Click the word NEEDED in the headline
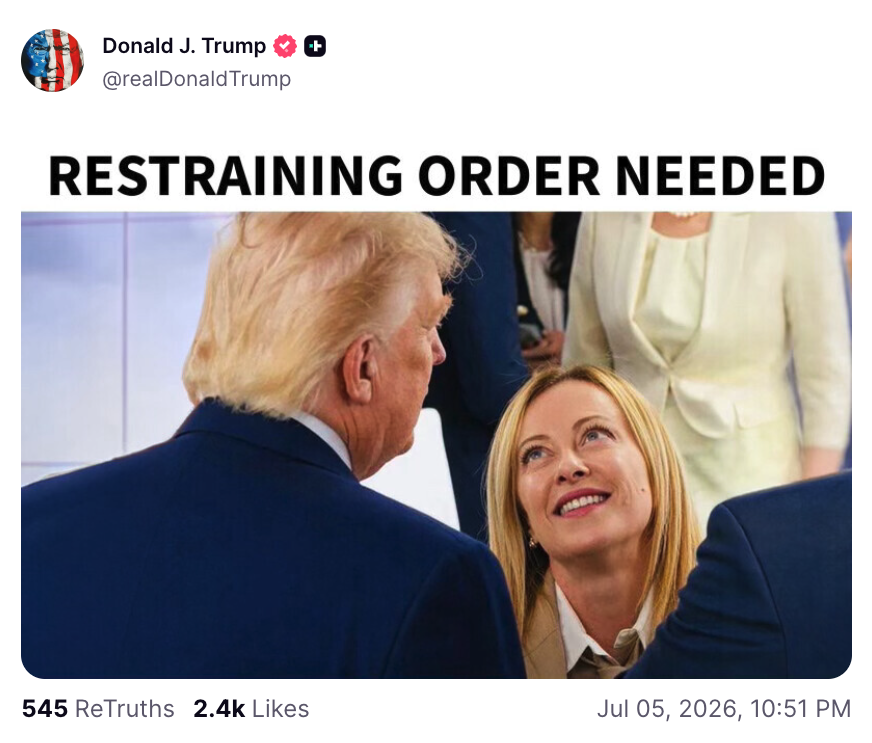The image size is (872, 743). 720,176
